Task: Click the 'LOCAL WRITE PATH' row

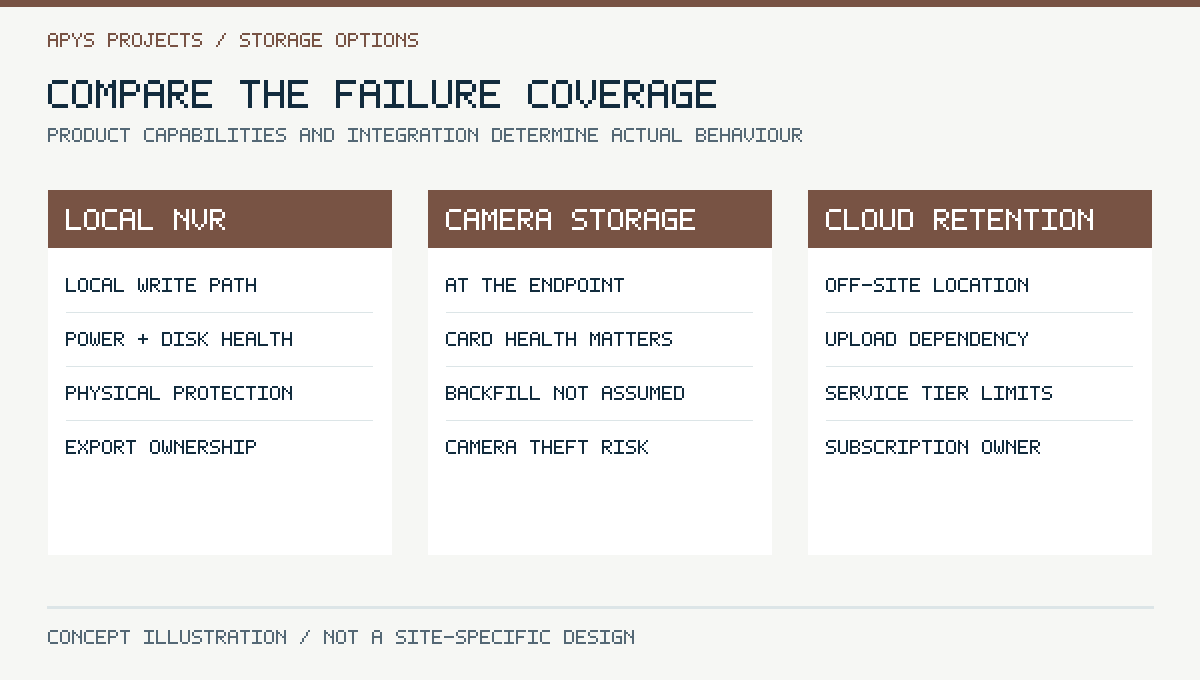Action: point(219,285)
